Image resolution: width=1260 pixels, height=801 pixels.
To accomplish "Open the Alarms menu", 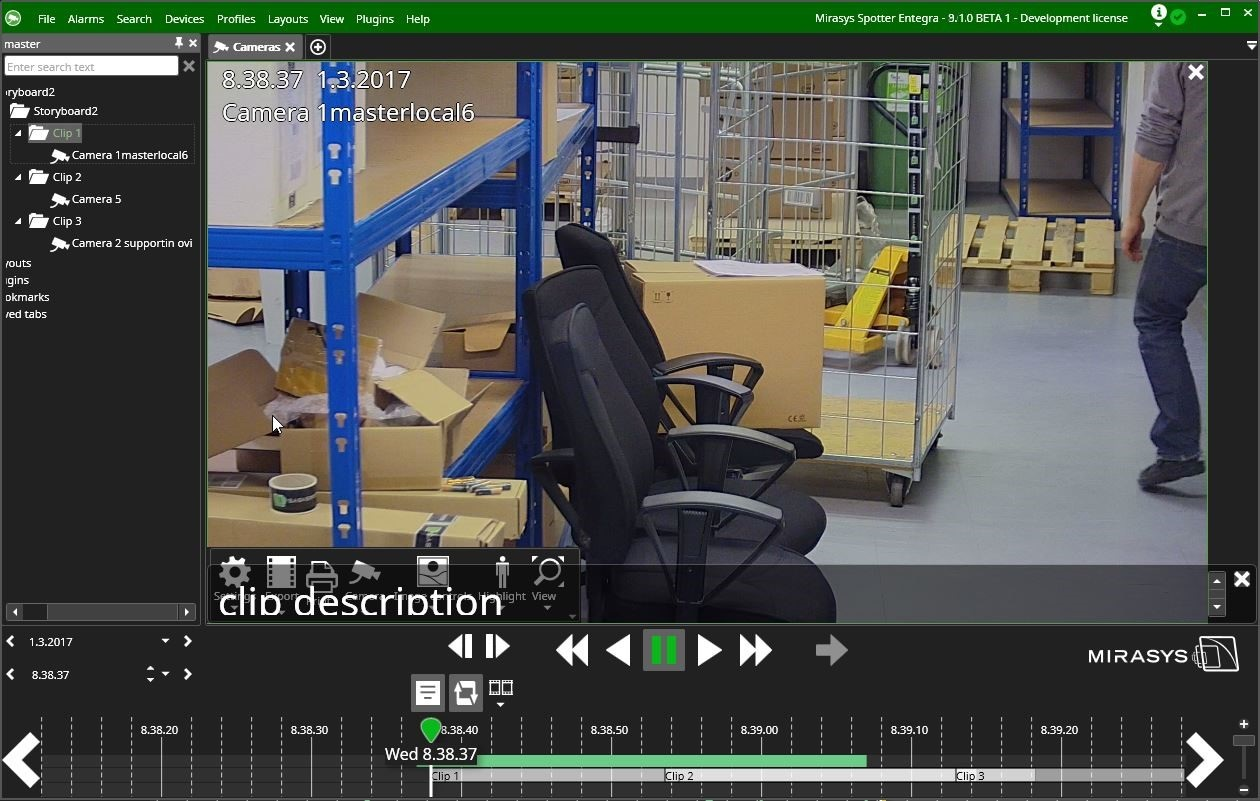I will 85,19.
